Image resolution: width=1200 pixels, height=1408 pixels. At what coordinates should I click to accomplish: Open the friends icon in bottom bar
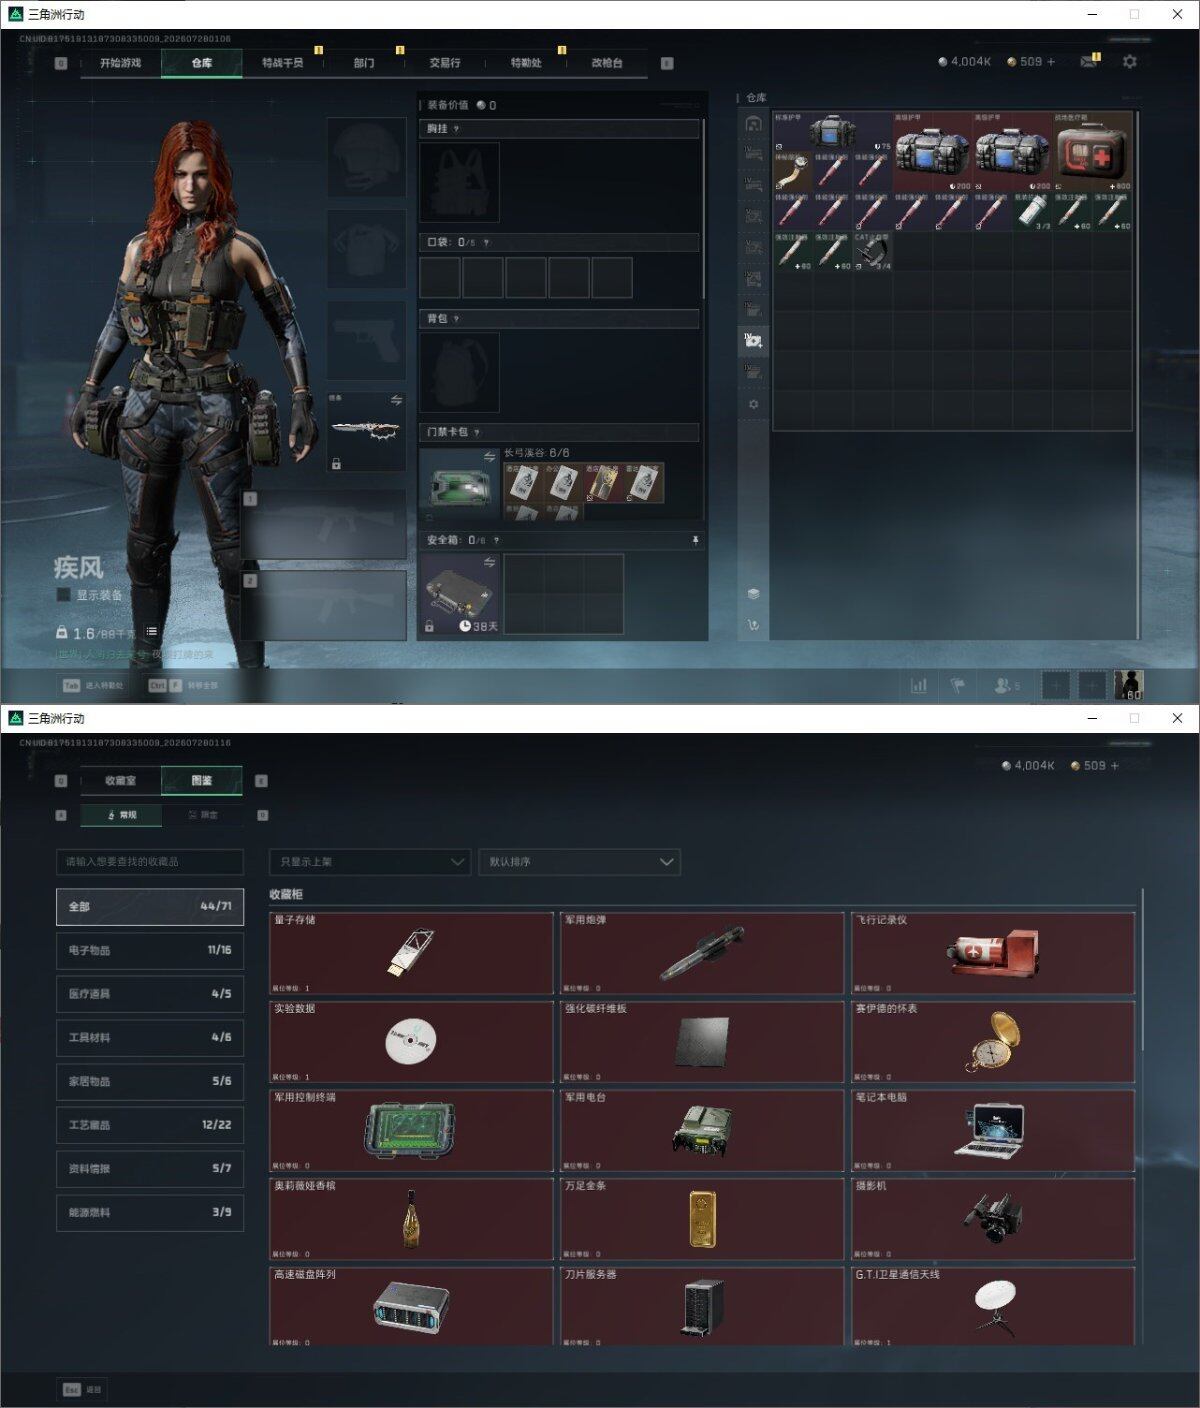(x=1006, y=685)
